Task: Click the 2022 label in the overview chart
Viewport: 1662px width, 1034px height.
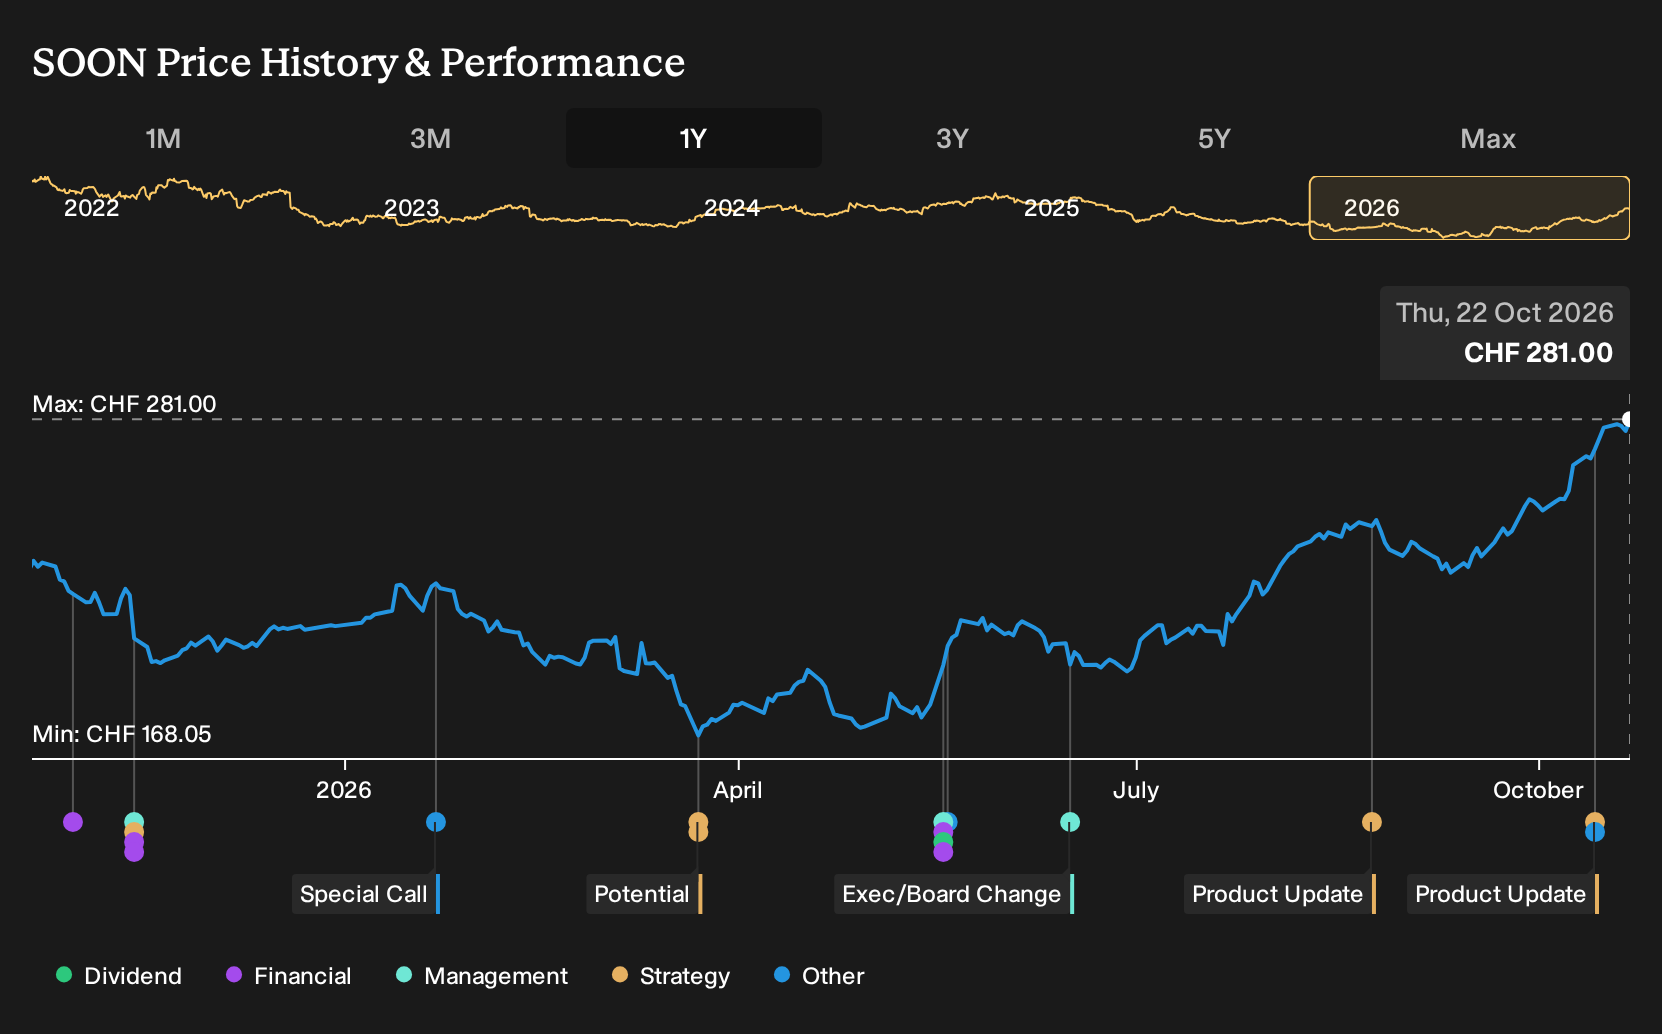Action: pos(92,208)
